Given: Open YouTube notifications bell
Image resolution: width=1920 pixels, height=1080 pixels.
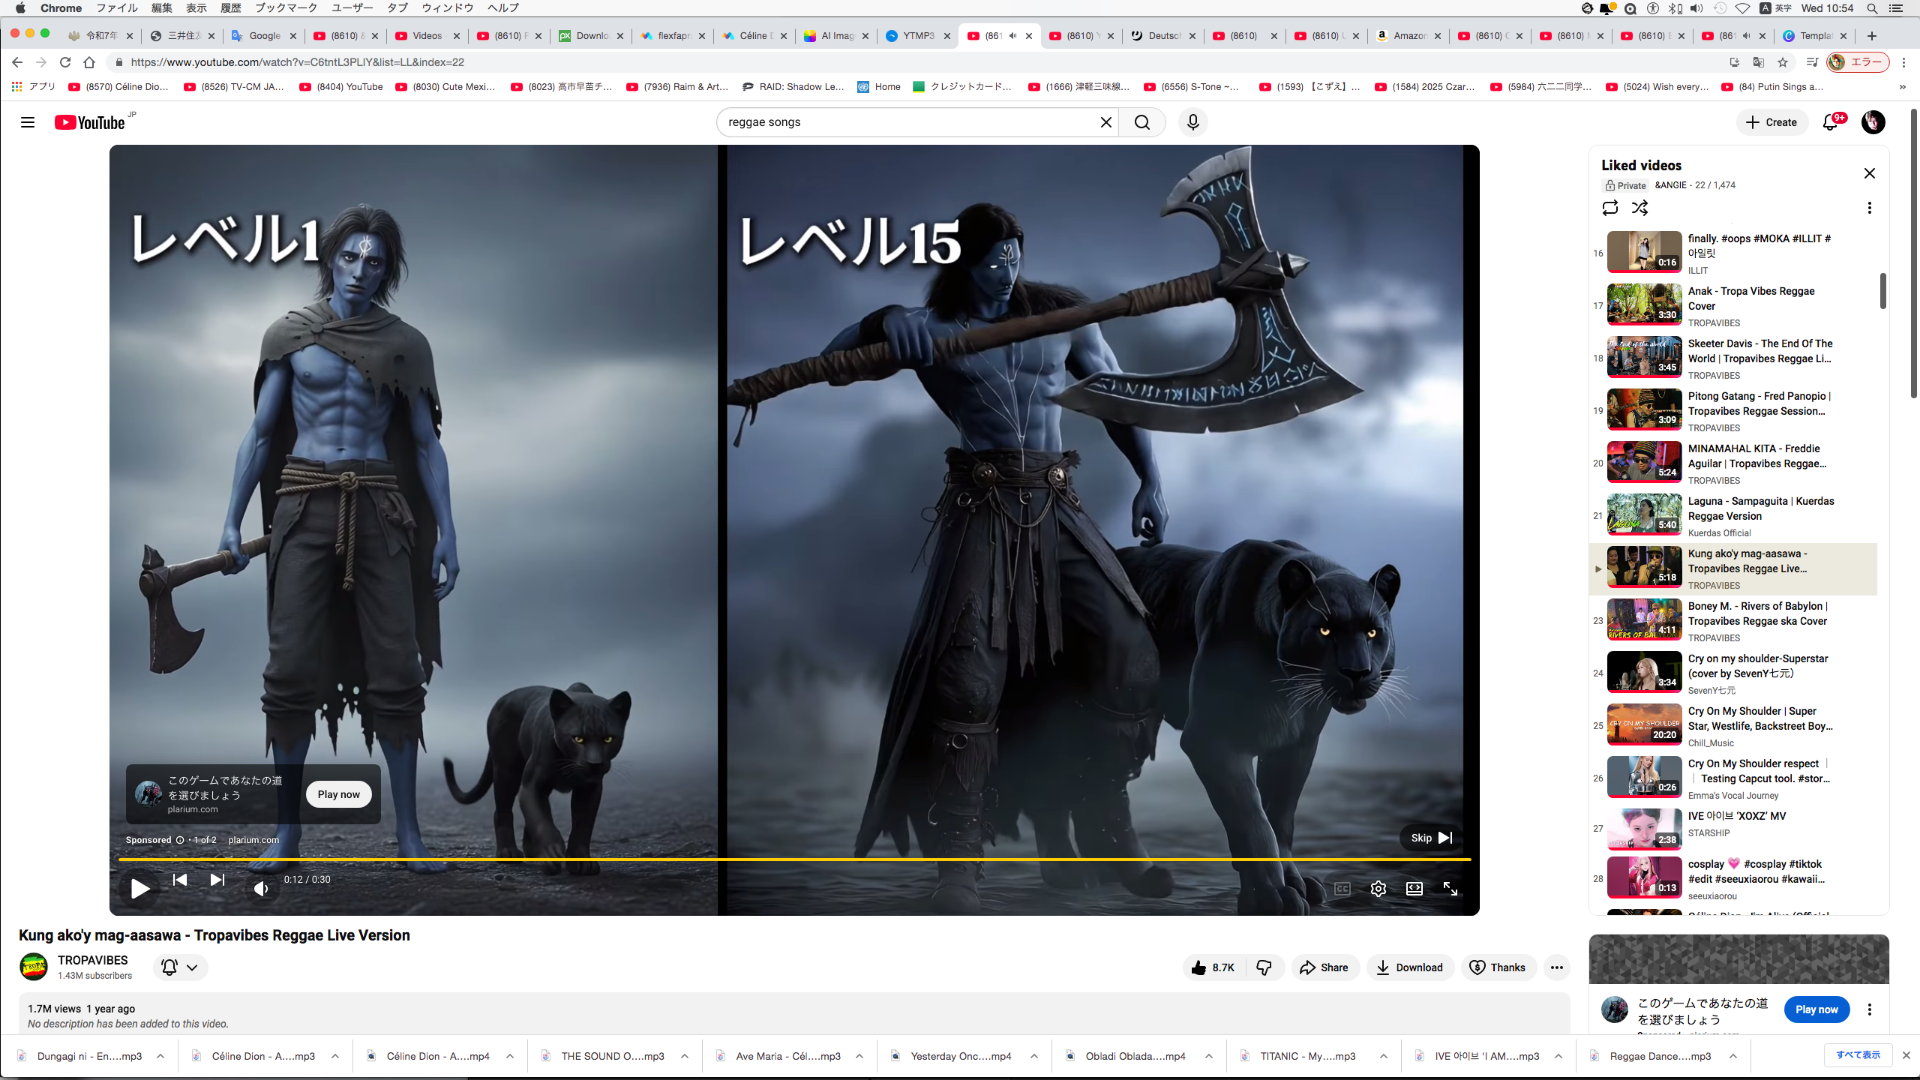Looking at the screenshot, I should (x=1830, y=122).
